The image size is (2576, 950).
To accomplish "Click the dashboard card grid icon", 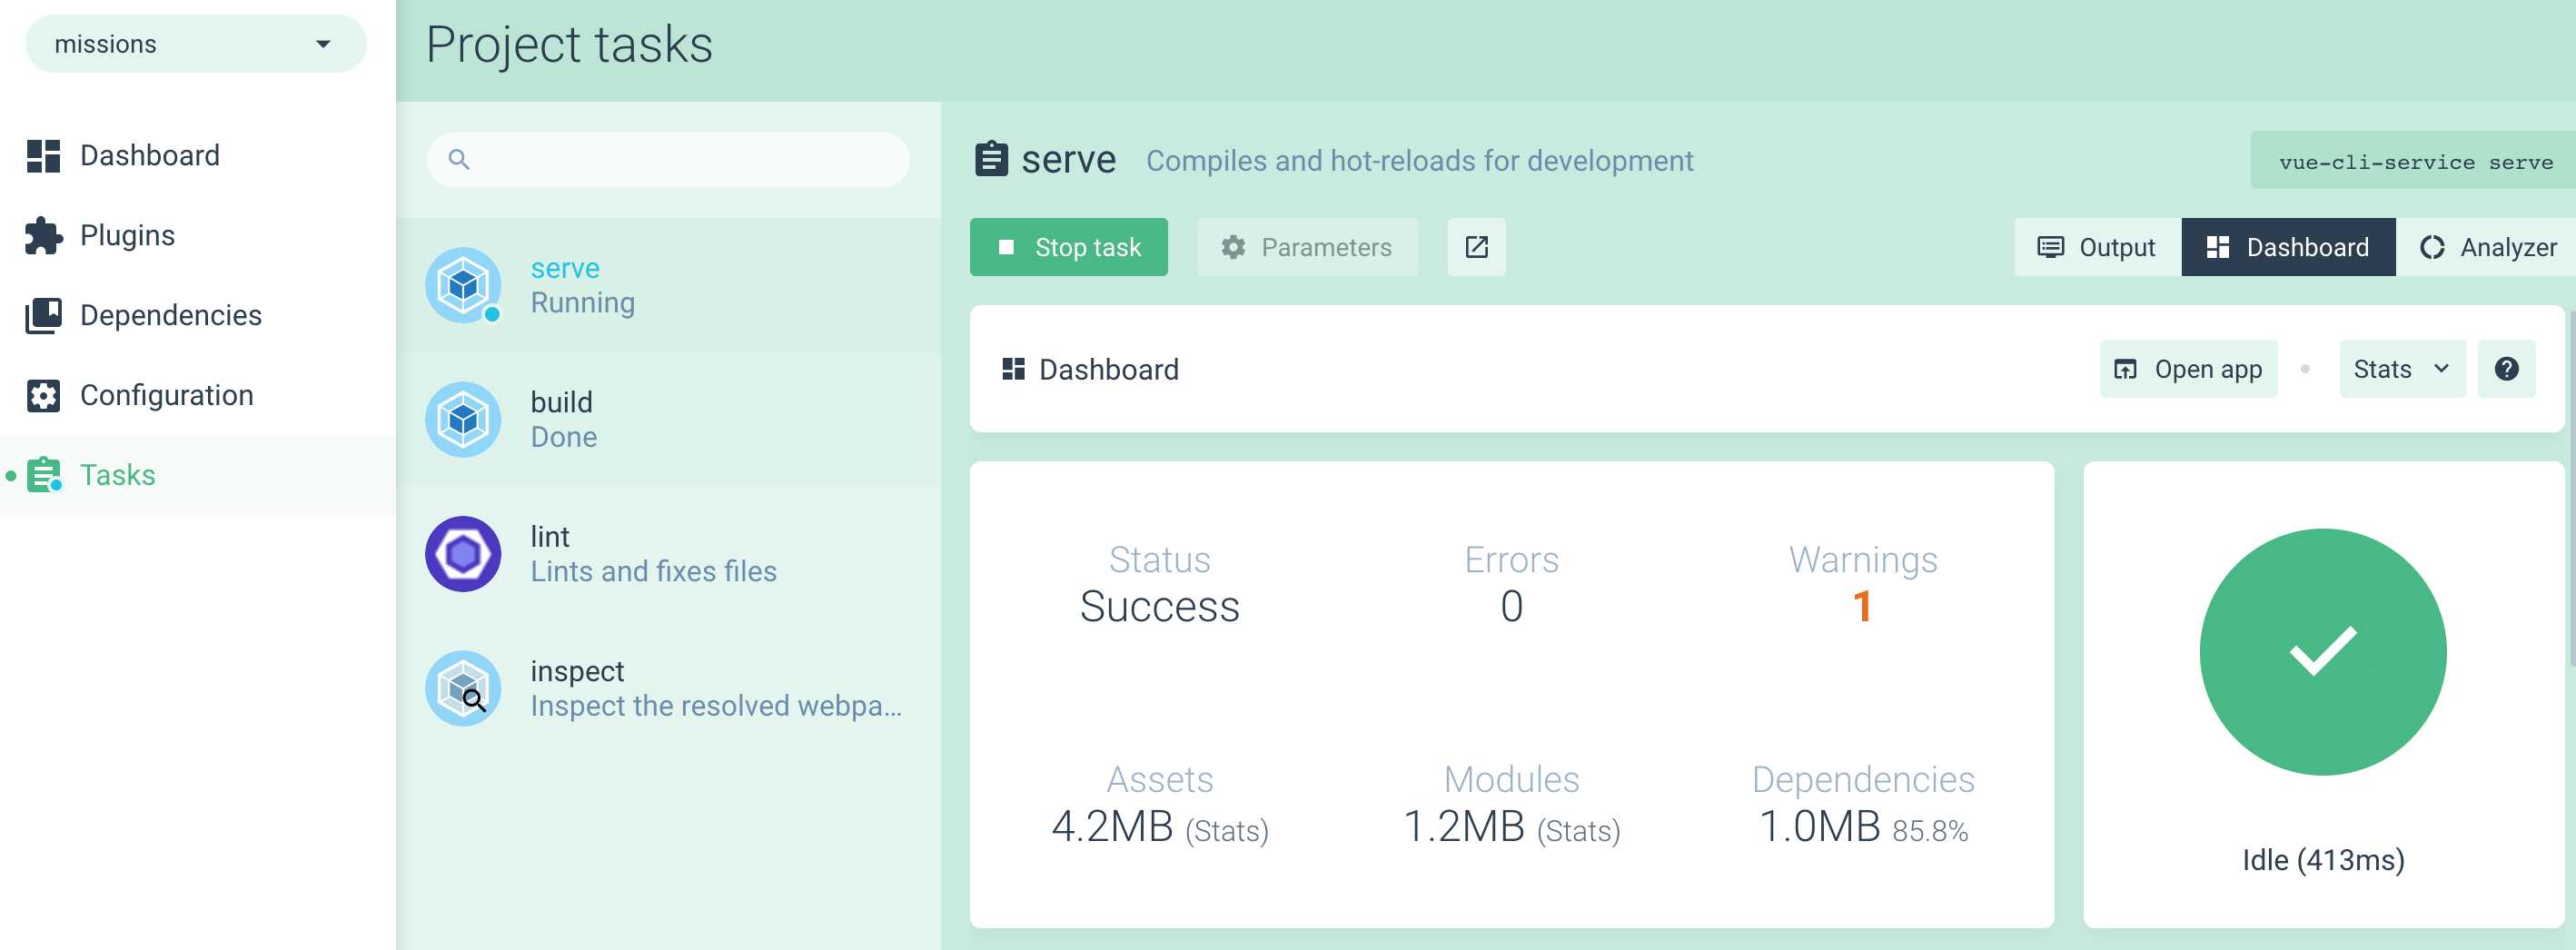I will point(1013,369).
